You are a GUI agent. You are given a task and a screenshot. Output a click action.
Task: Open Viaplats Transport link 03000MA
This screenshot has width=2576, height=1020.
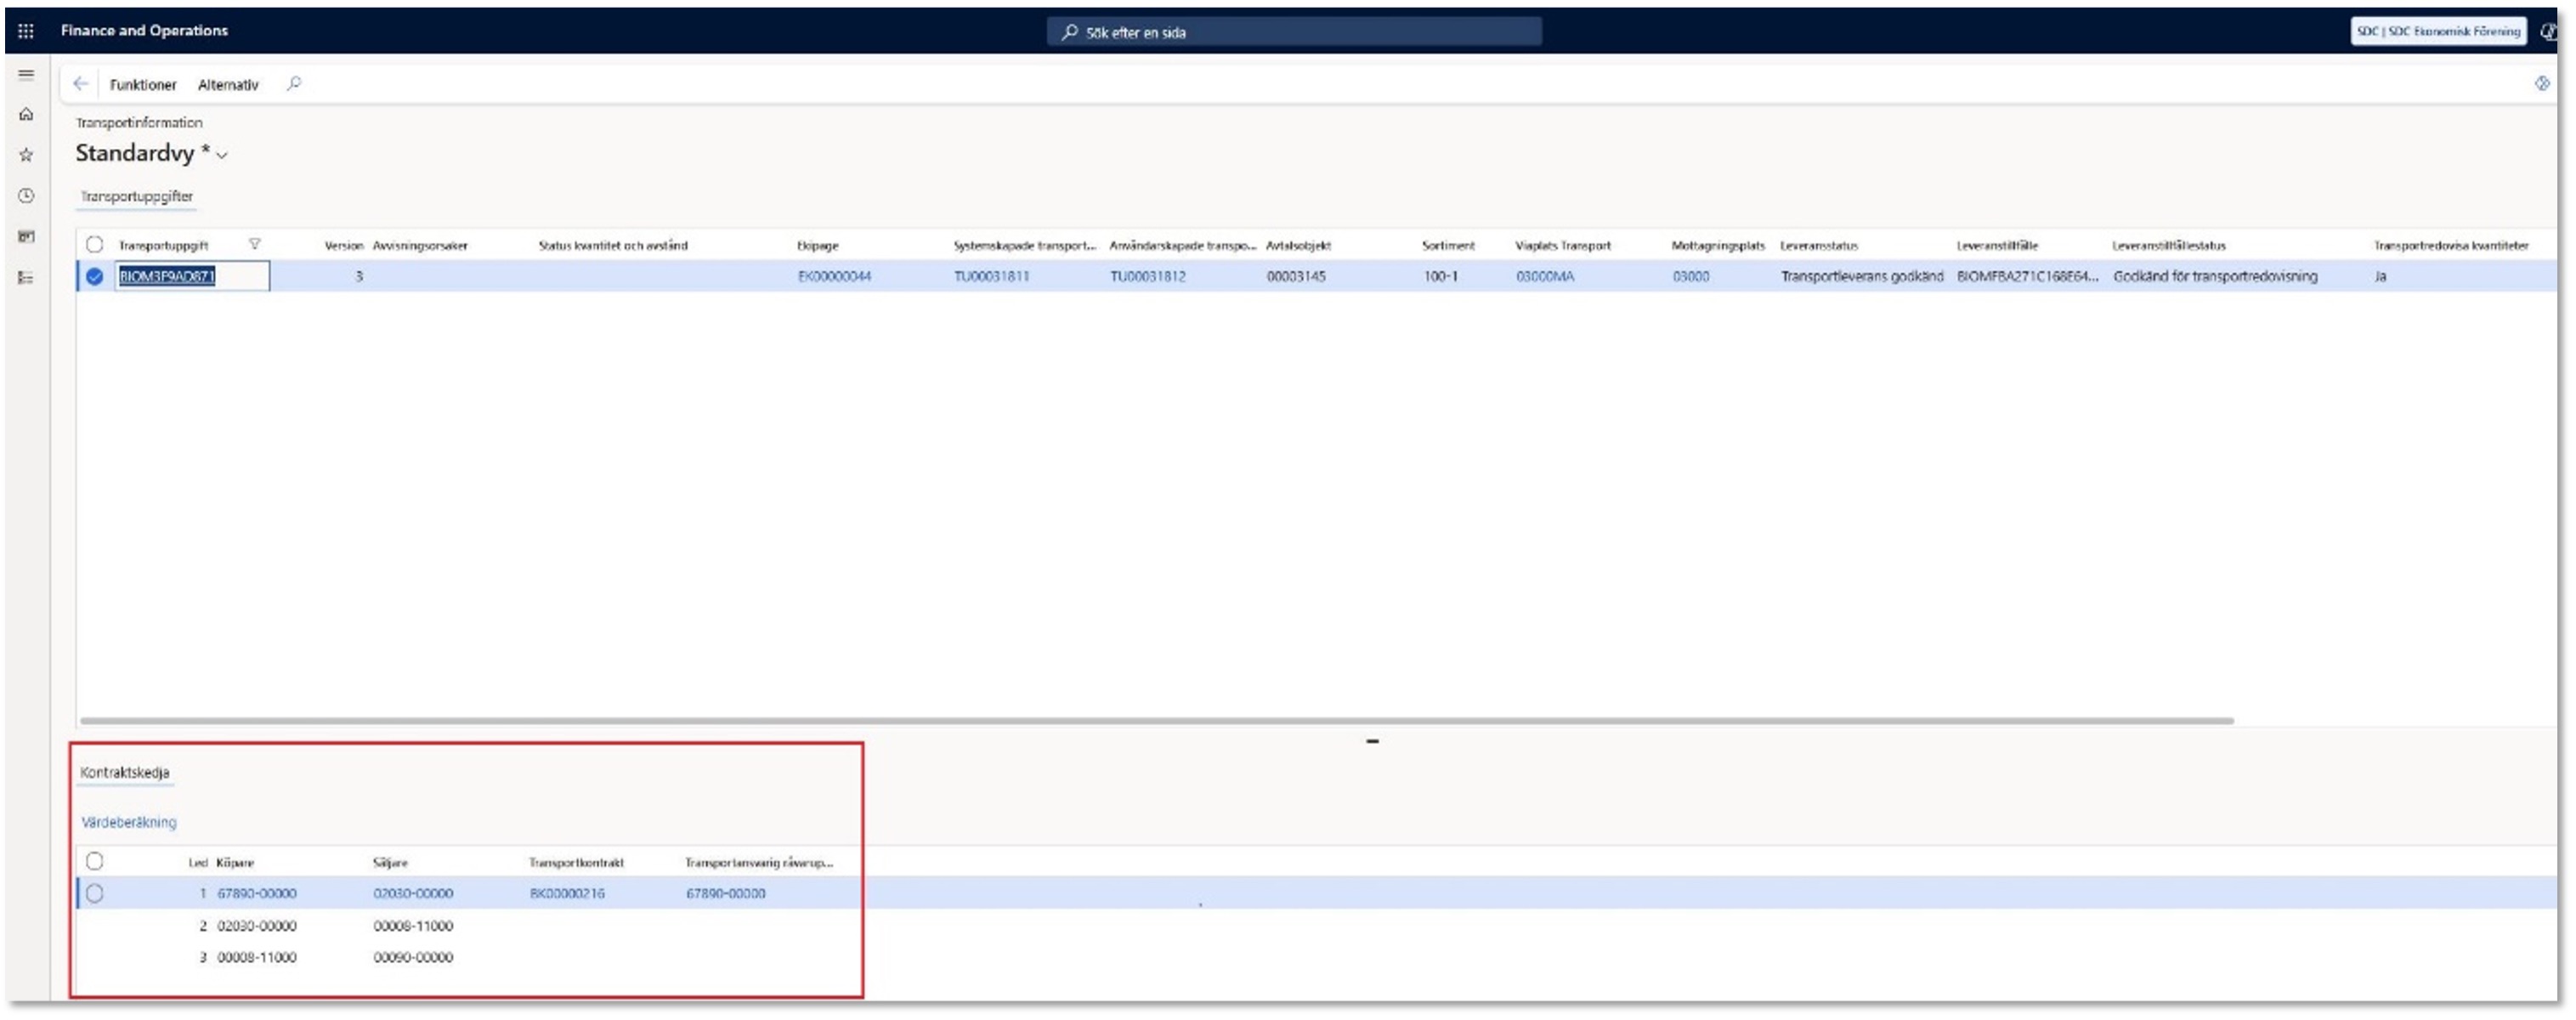pos(1545,277)
